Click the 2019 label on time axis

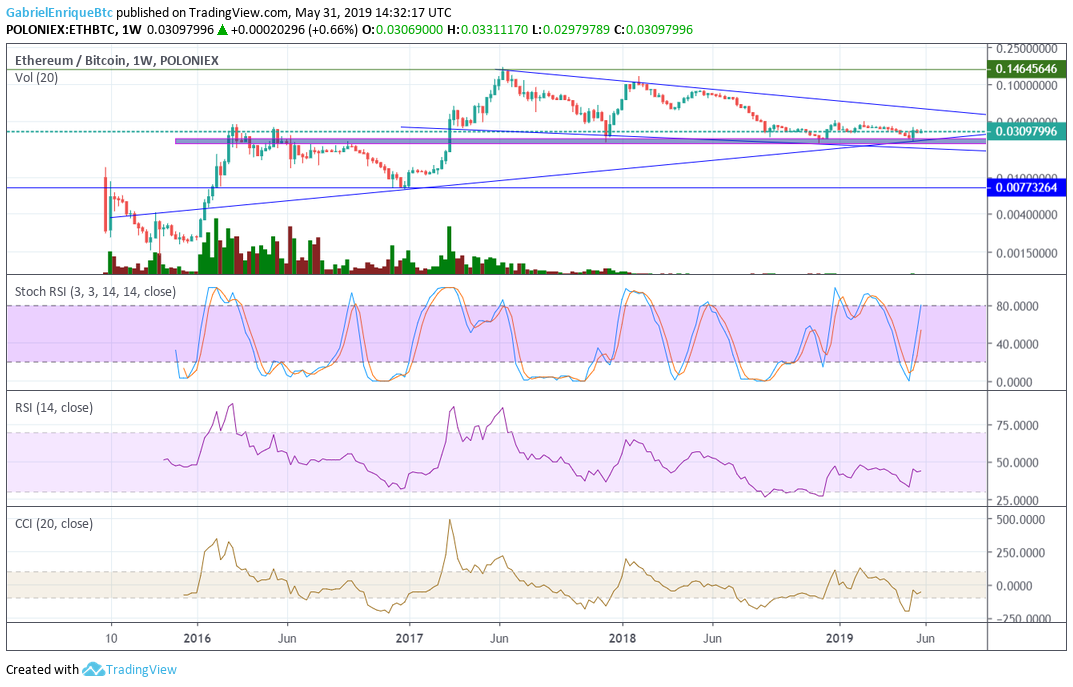click(x=839, y=638)
